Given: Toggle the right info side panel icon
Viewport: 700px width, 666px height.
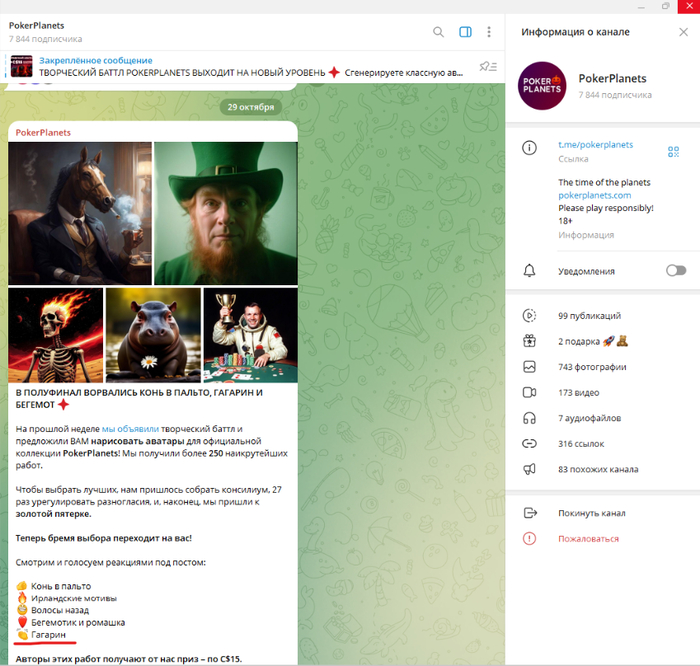Looking at the screenshot, I should point(465,32).
